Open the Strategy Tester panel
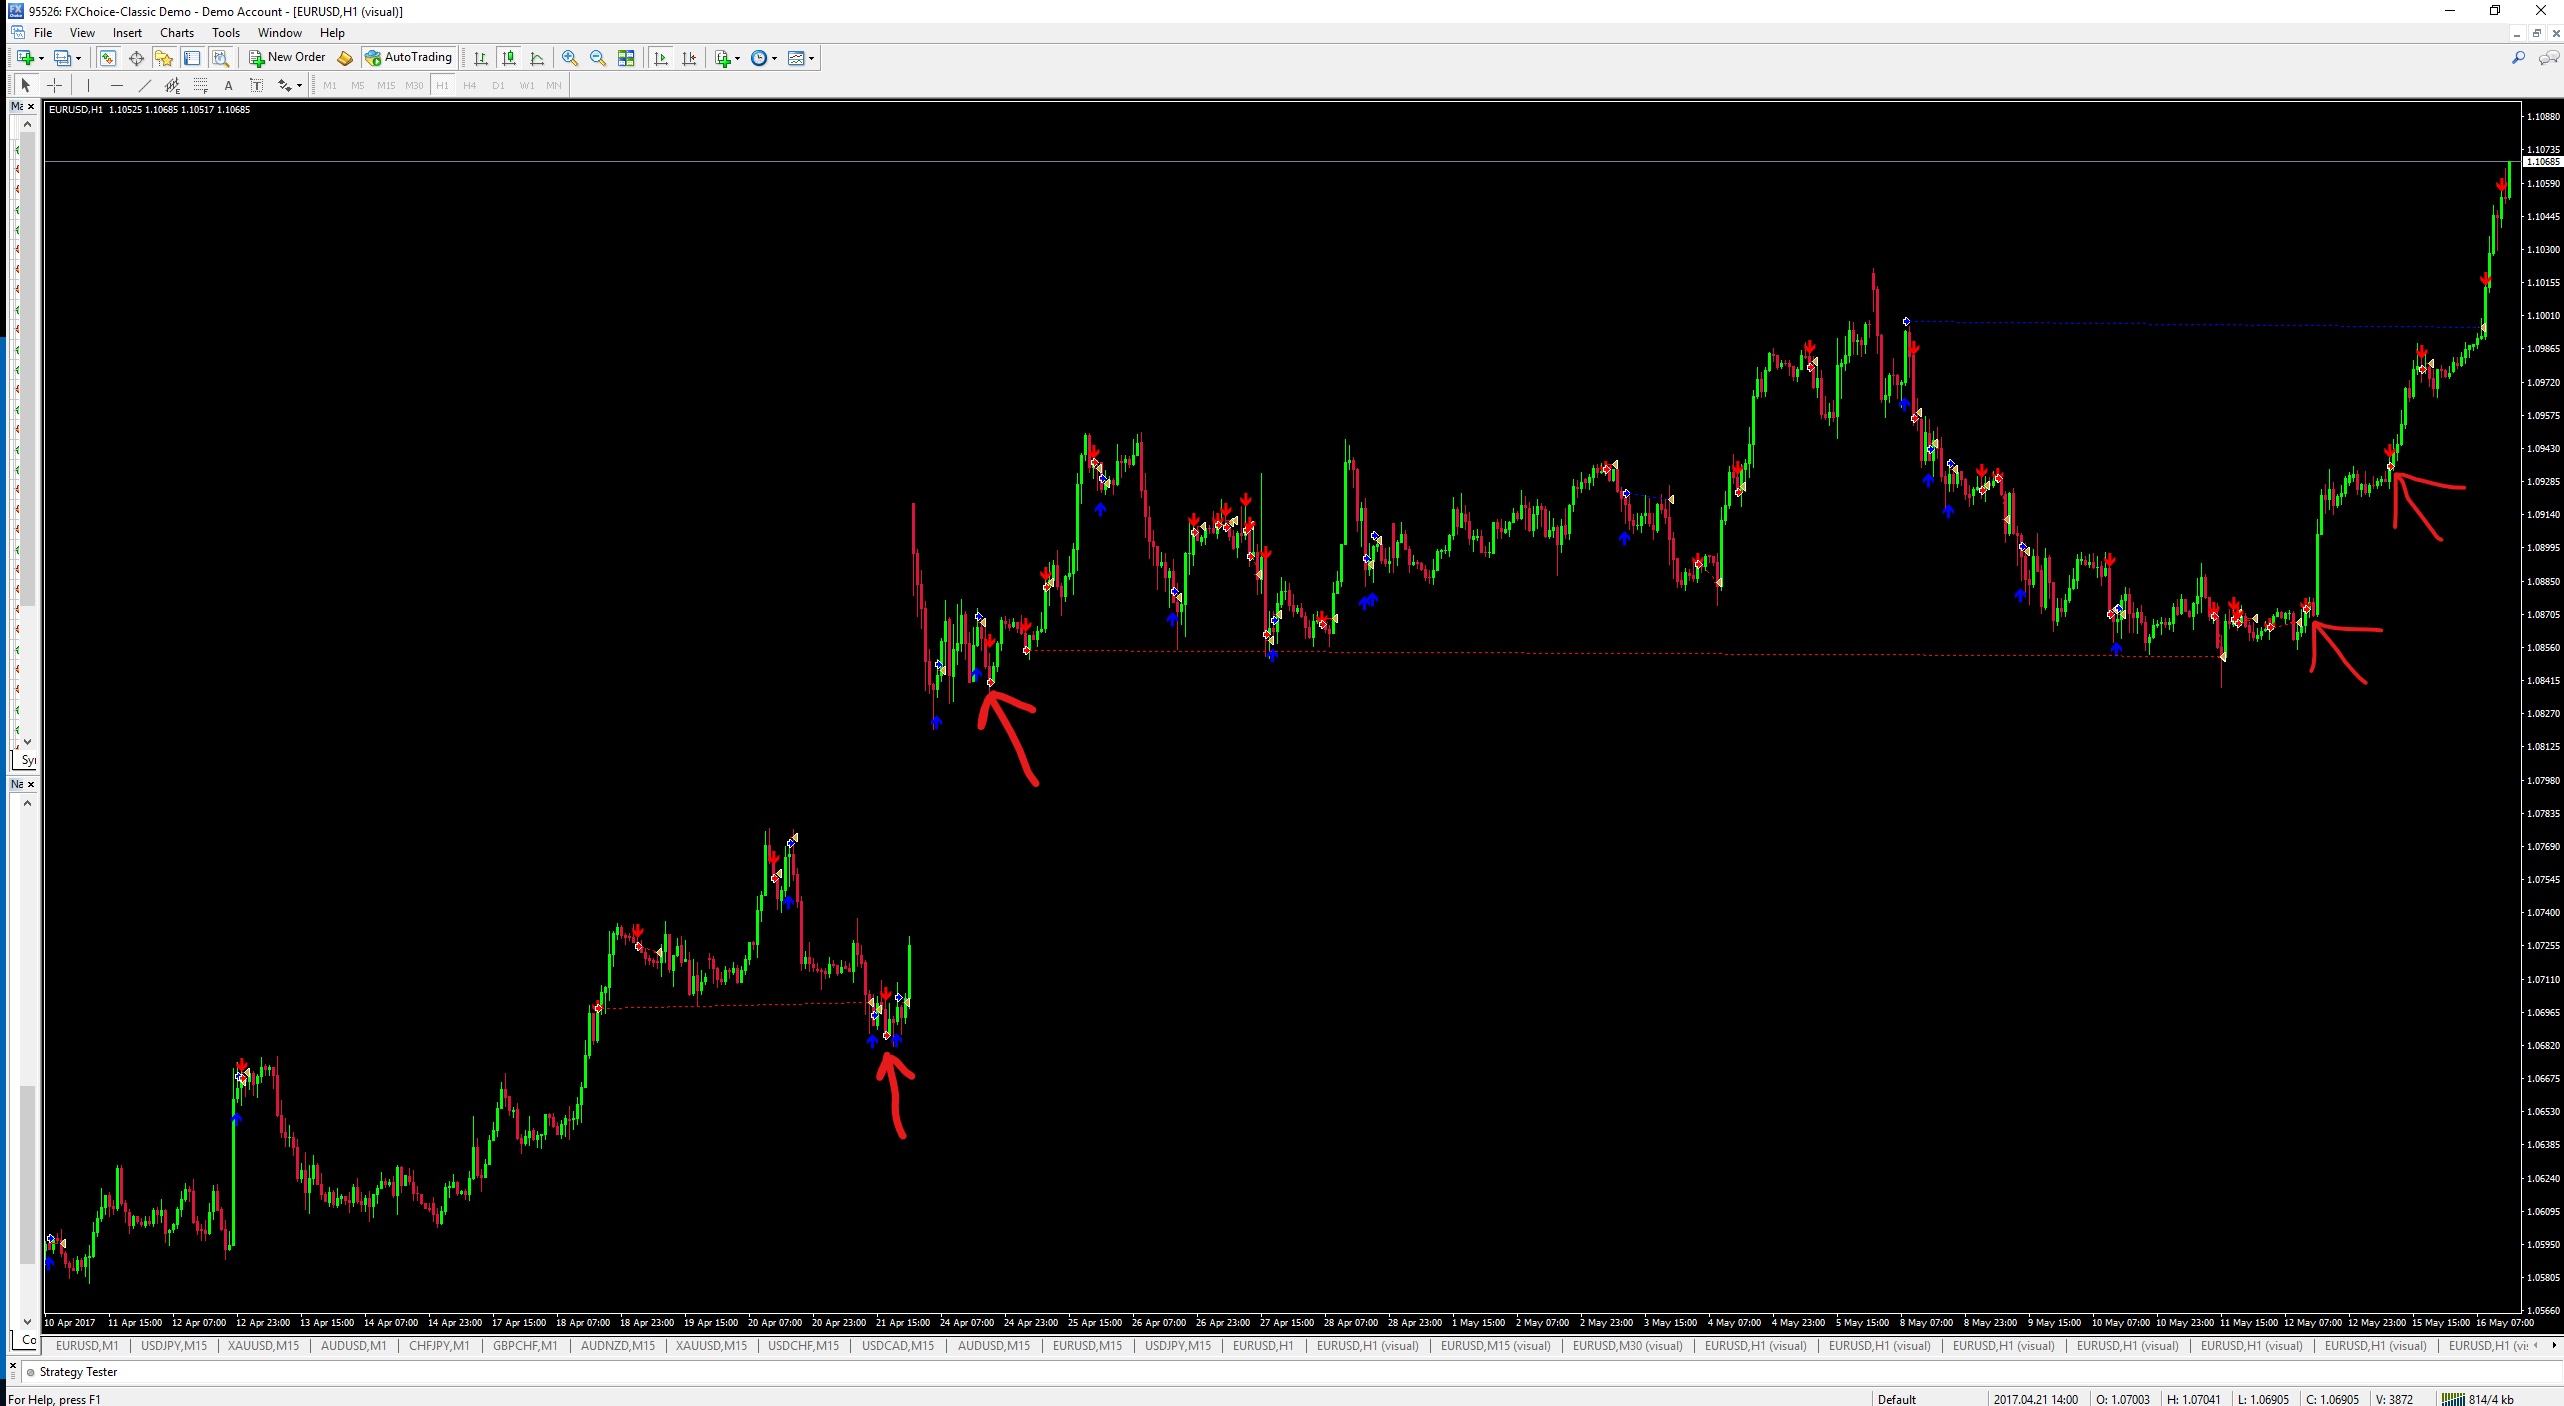Viewport: 2564px width, 1406px height. 78,1372
